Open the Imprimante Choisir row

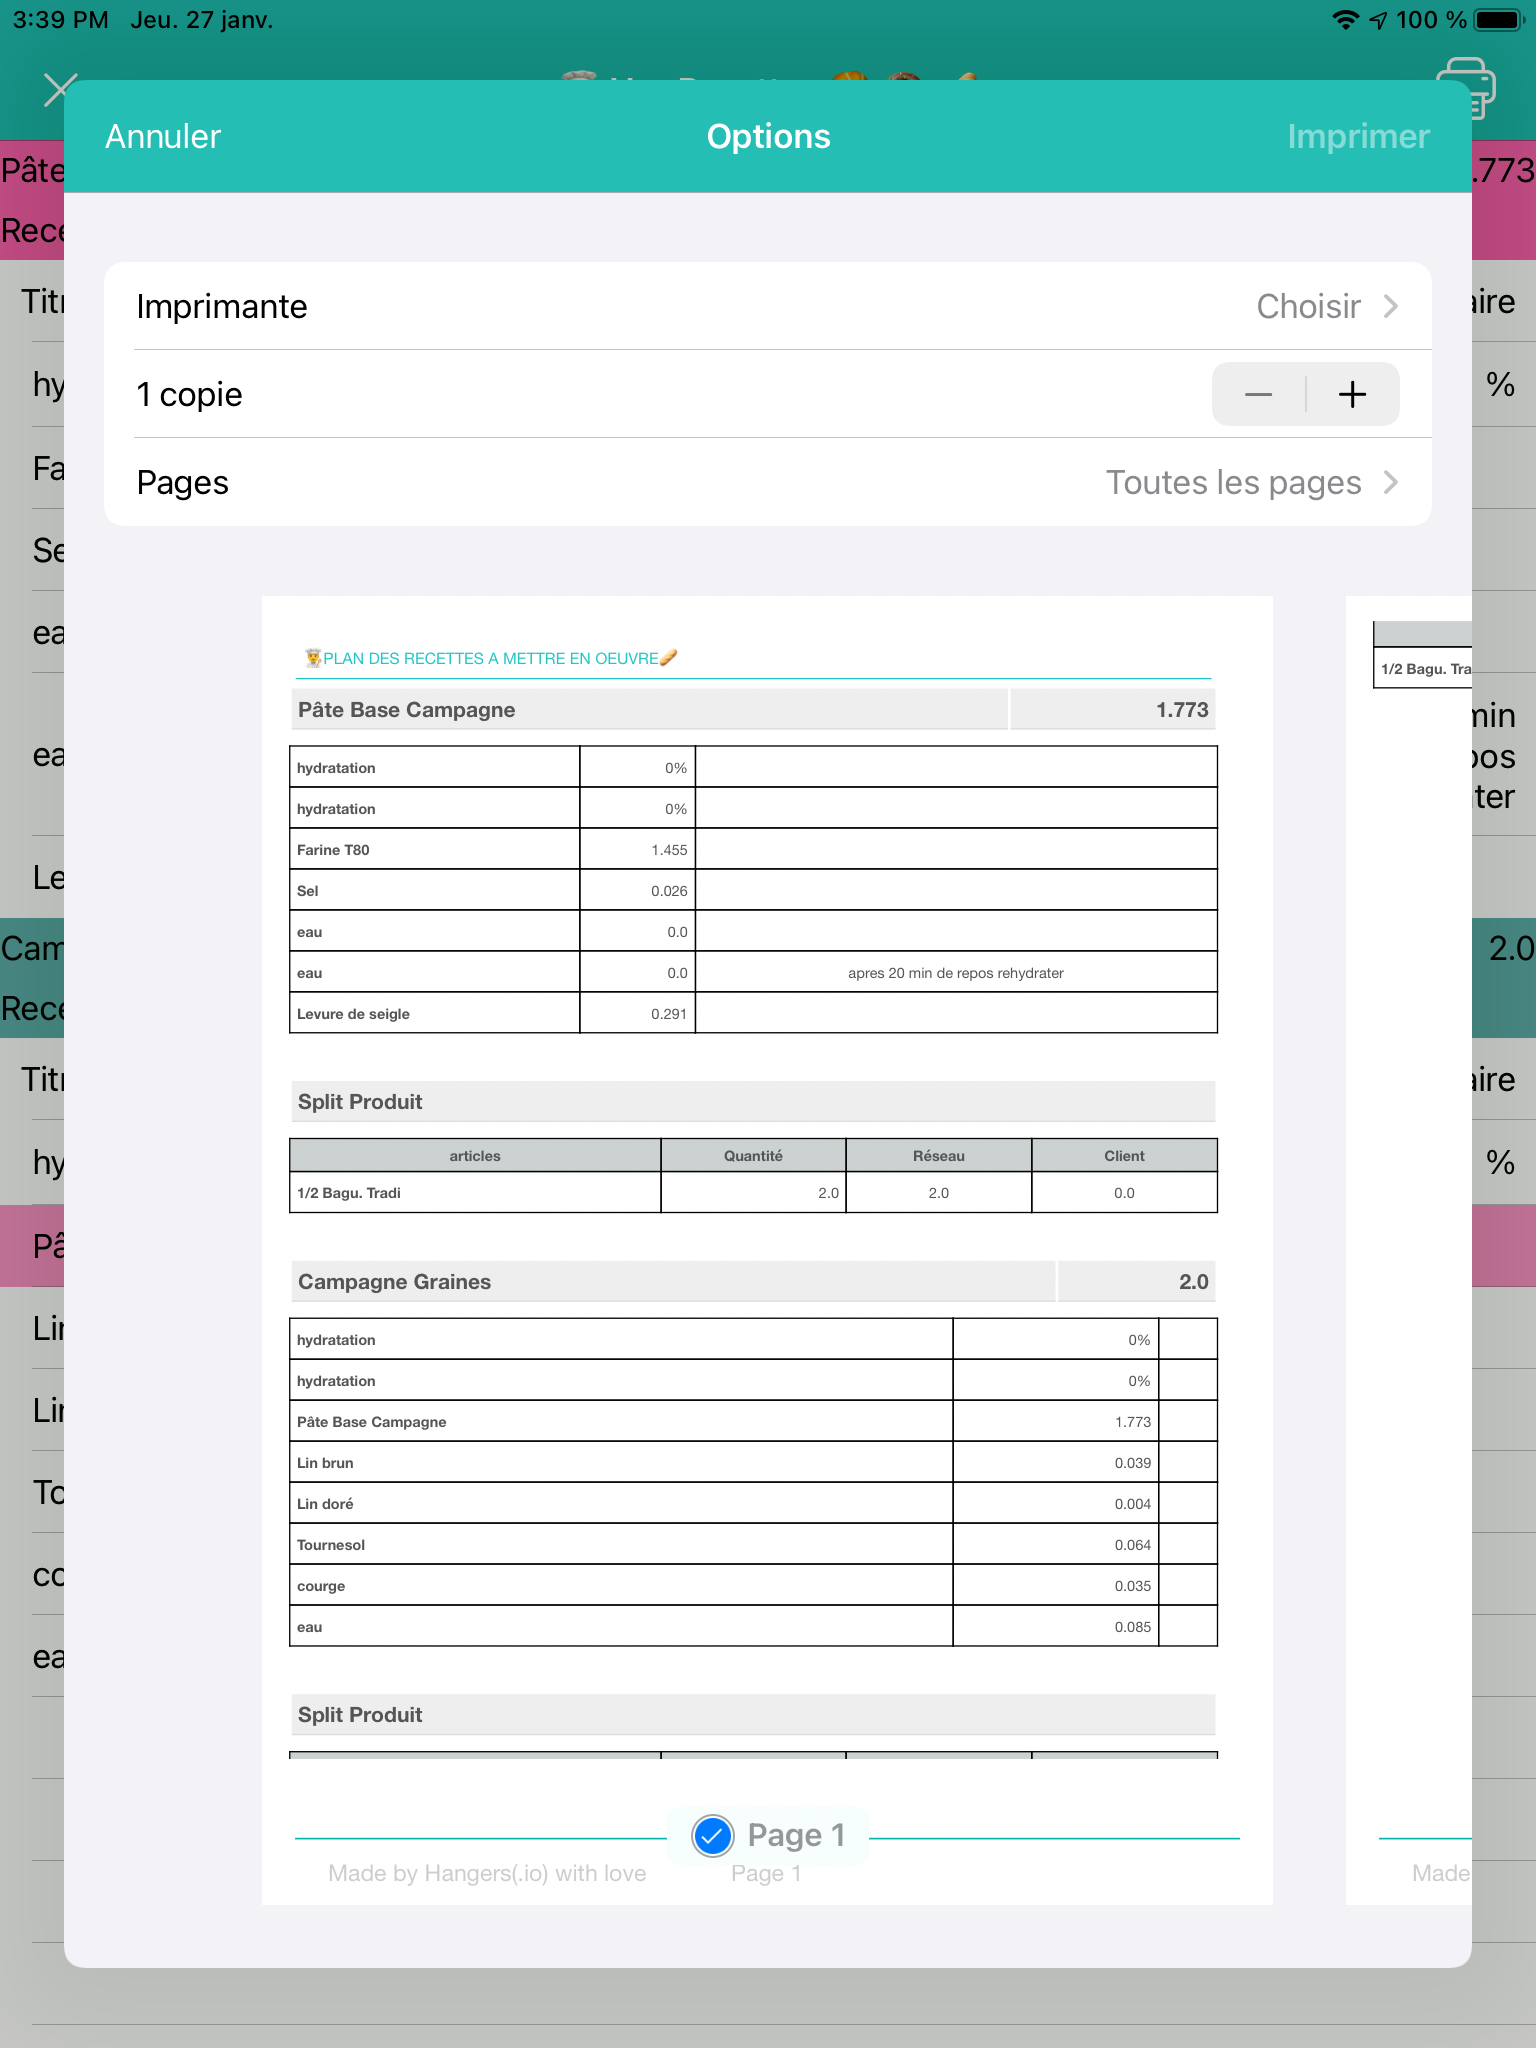click(768, 306)
